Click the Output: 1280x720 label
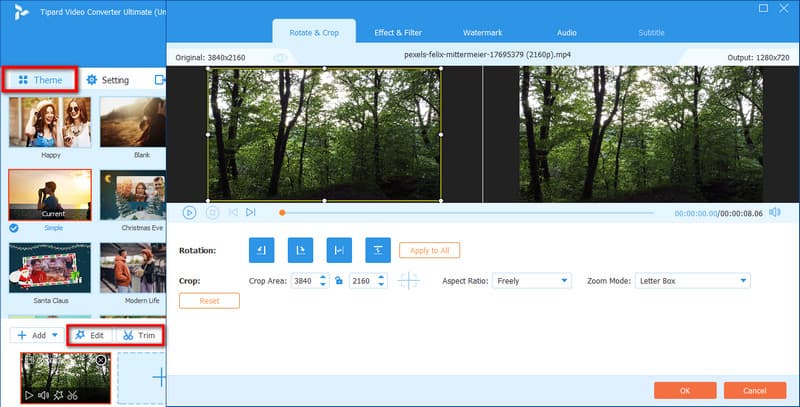 pyautogui.click(x=758, y=58)
